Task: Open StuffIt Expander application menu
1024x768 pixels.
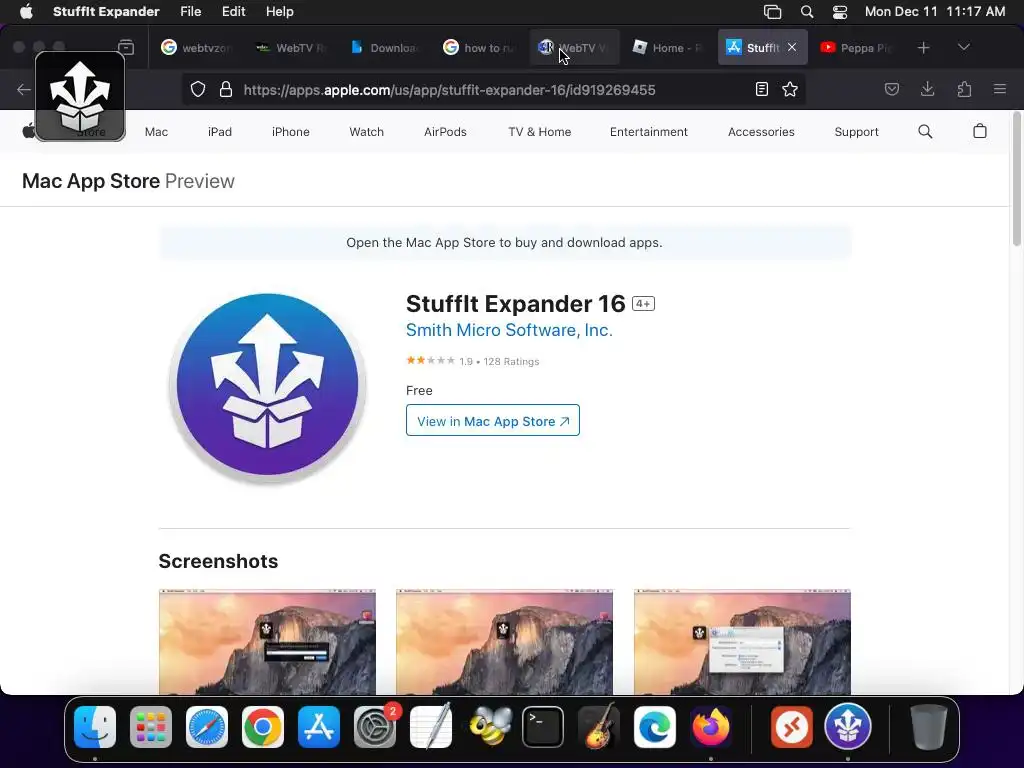Action: (x=106, y=11)
